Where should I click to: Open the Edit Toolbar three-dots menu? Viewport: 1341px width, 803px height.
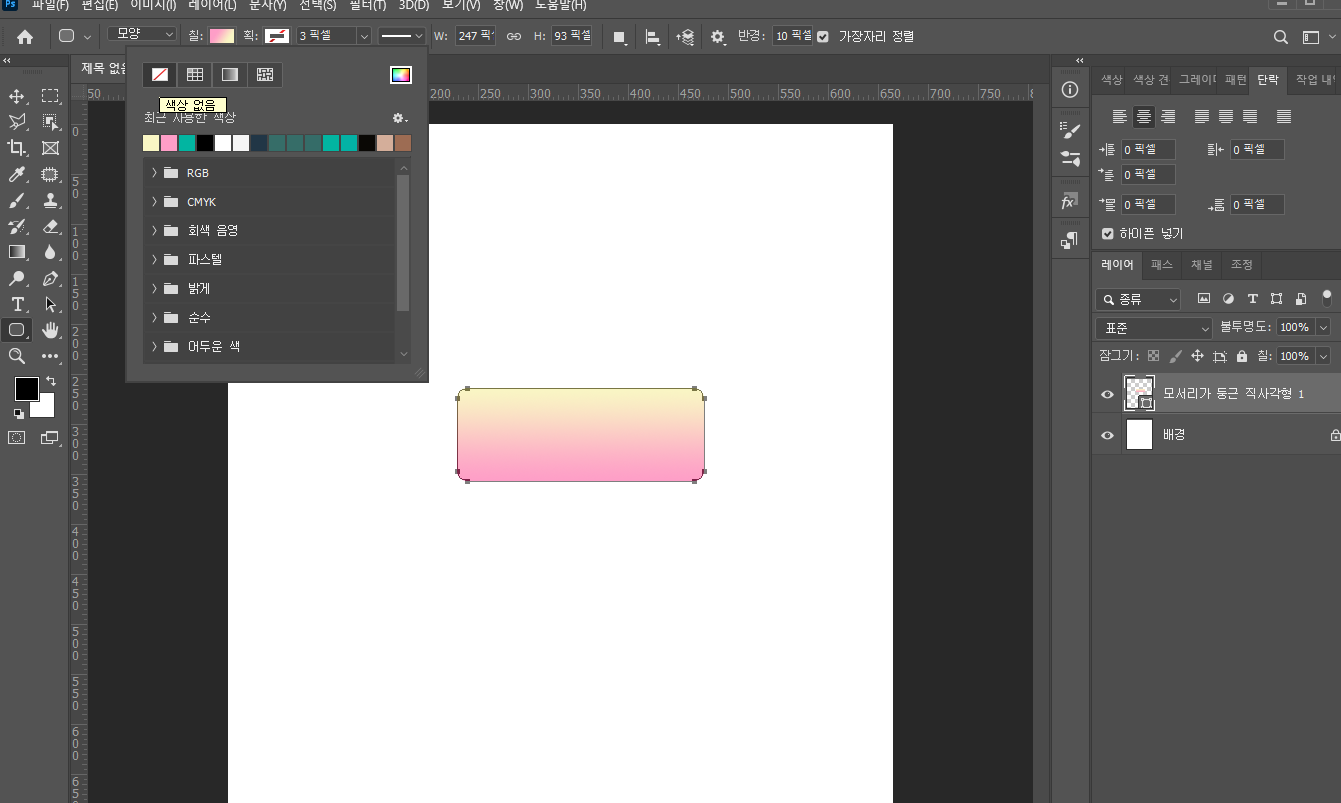pos(50,356)
